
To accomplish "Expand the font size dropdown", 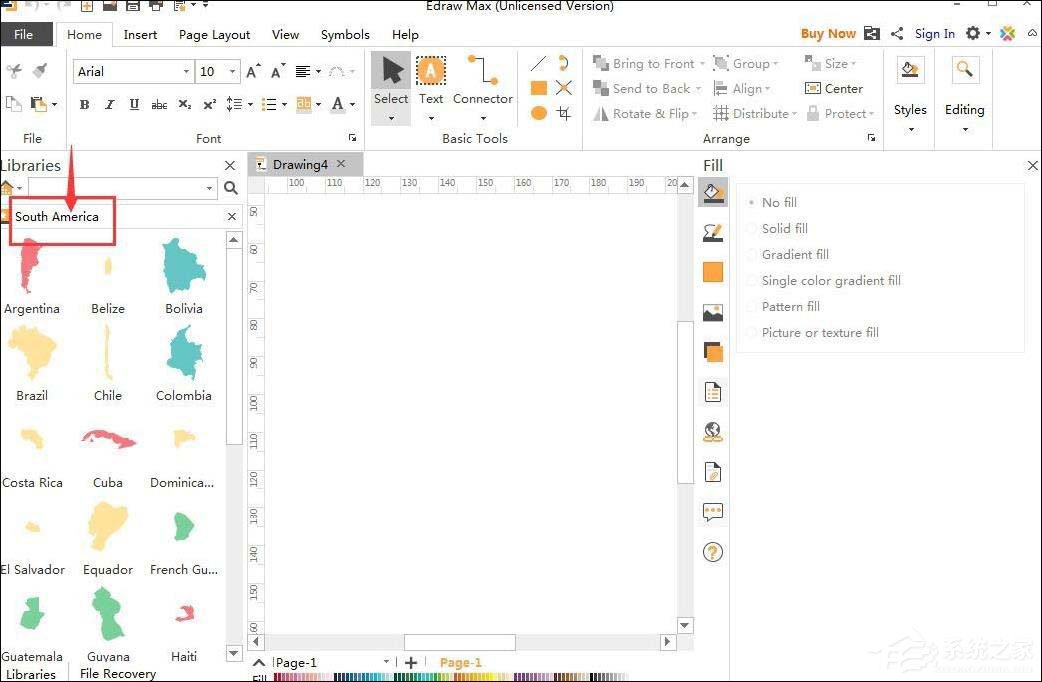I will click(233, 72).
